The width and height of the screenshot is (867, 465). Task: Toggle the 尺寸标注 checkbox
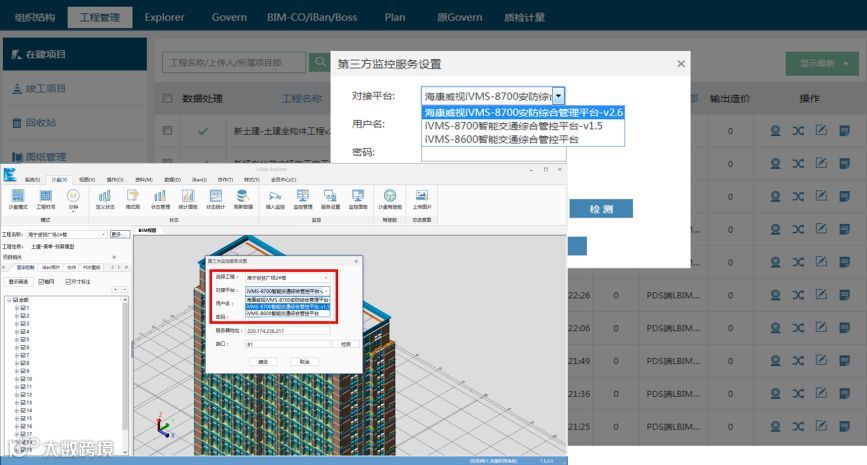pyautogui.click(x=68, y=281)
